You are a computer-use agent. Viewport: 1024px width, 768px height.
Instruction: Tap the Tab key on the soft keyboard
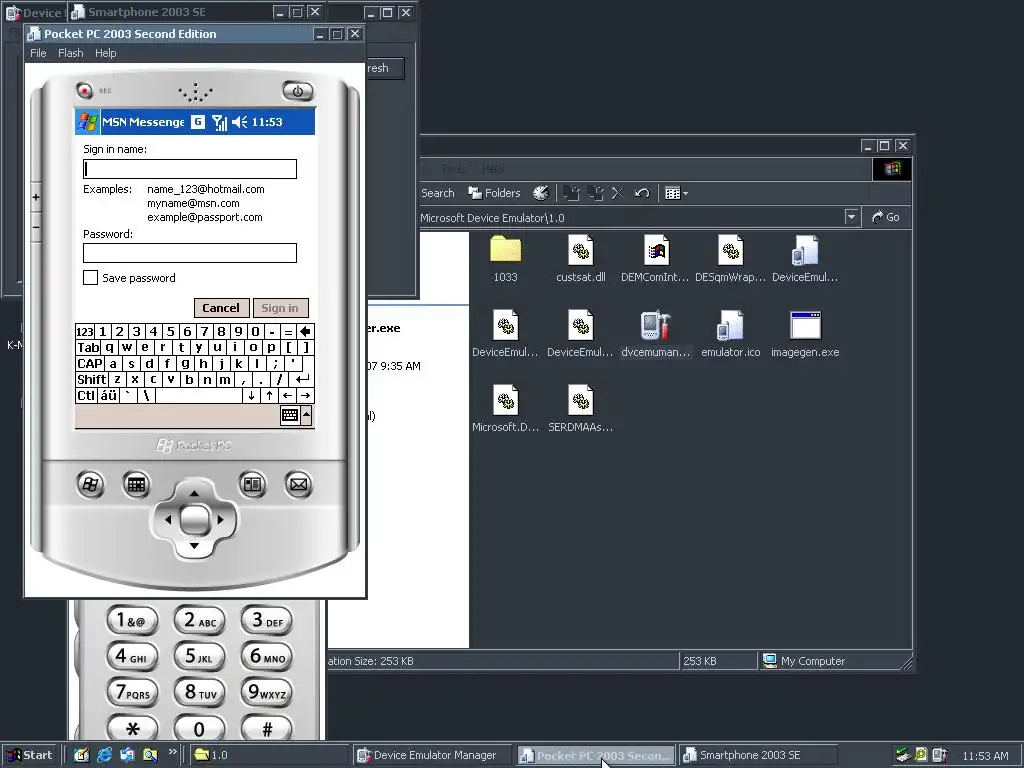click(x=88, y=347)
